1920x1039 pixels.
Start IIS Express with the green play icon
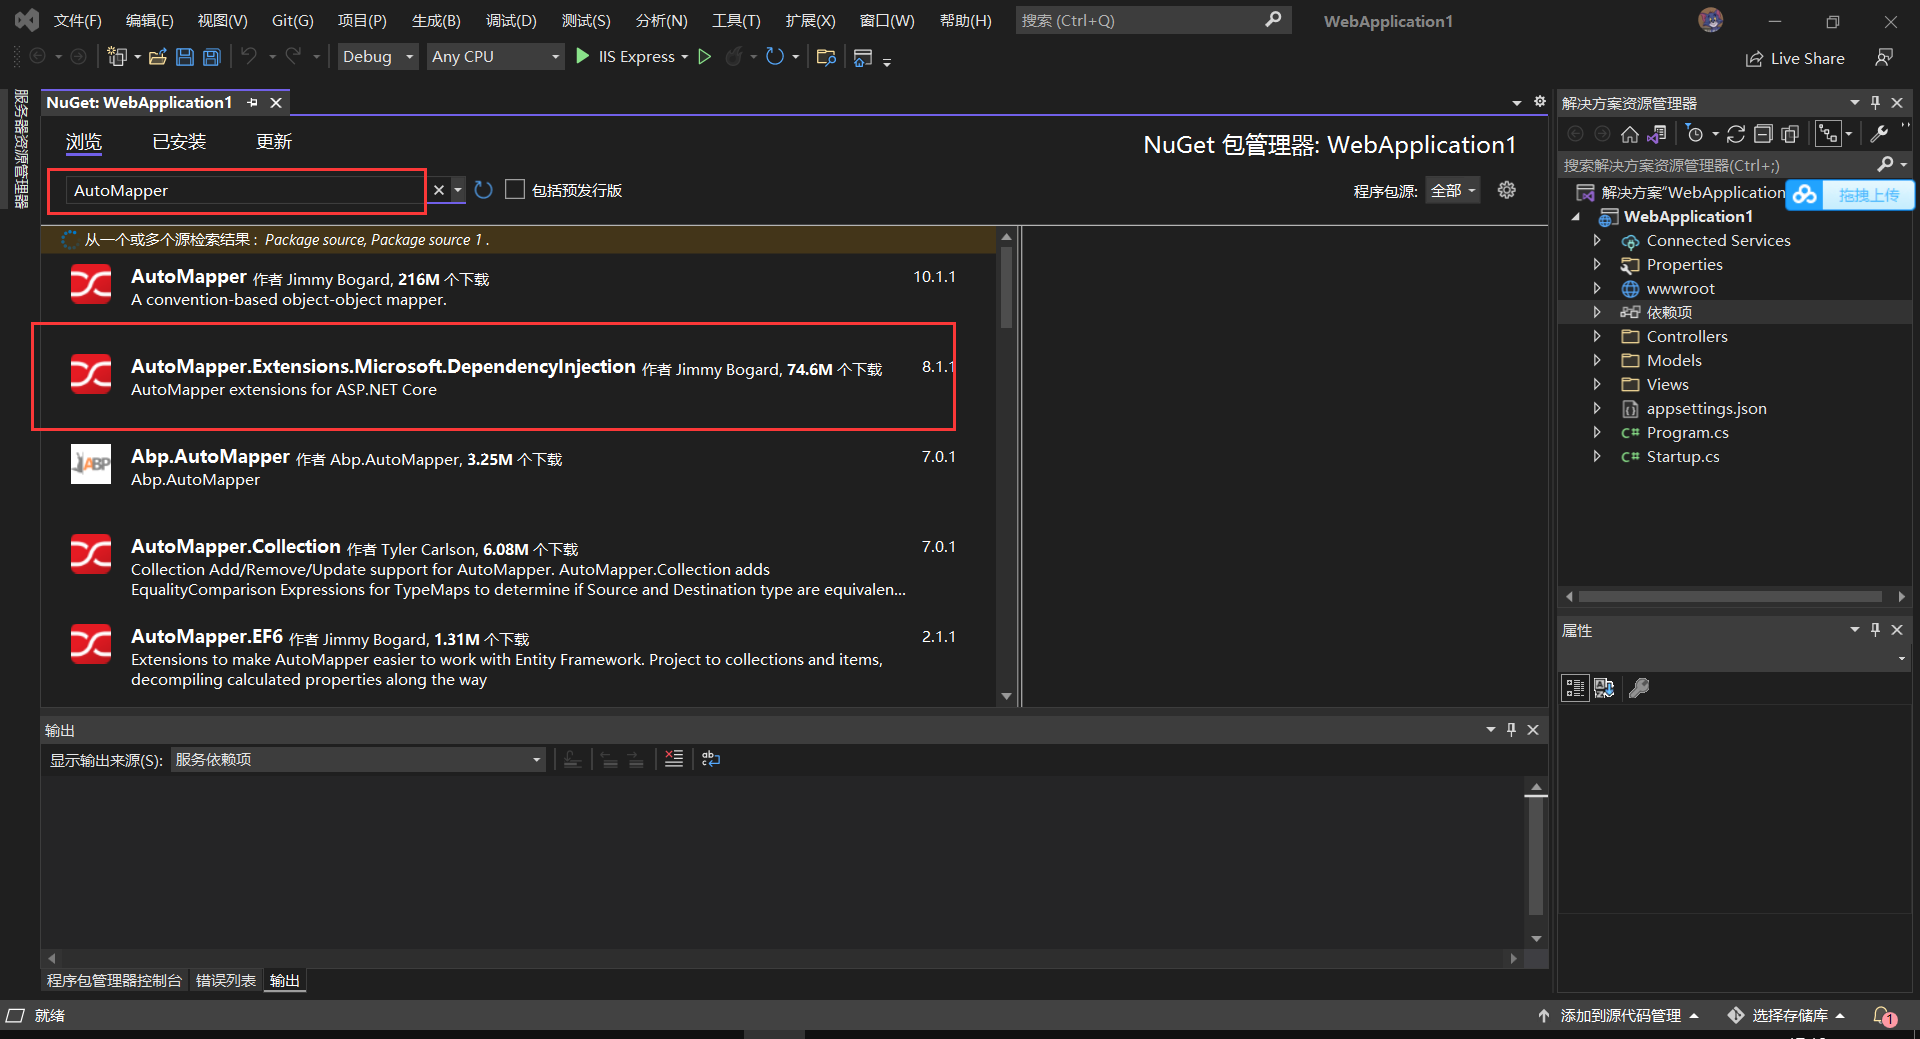point(583,57)
